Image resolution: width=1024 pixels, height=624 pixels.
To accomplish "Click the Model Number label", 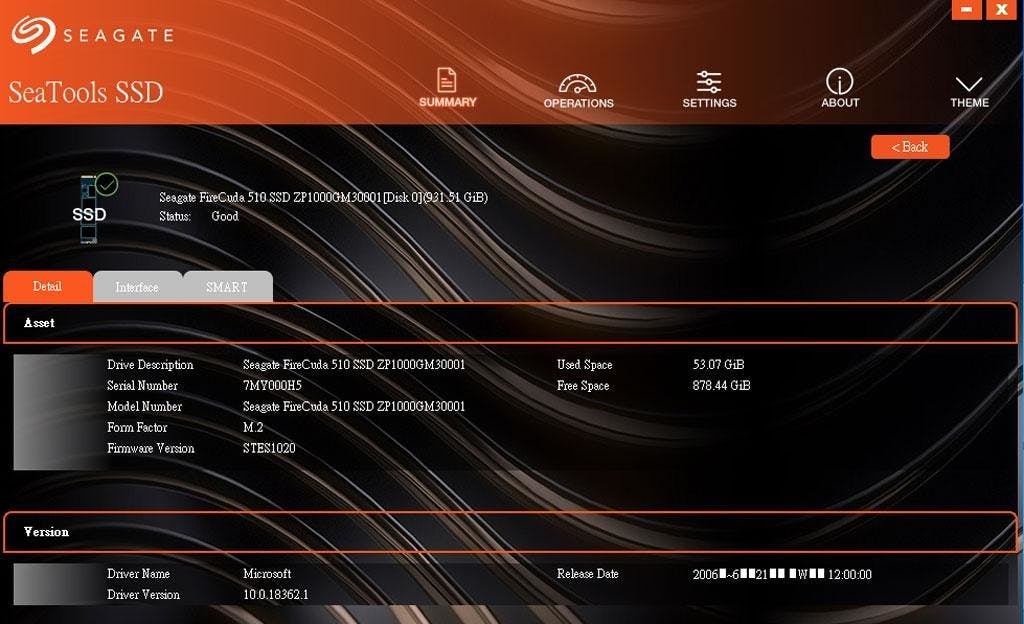I will click(x=144, y=407).
